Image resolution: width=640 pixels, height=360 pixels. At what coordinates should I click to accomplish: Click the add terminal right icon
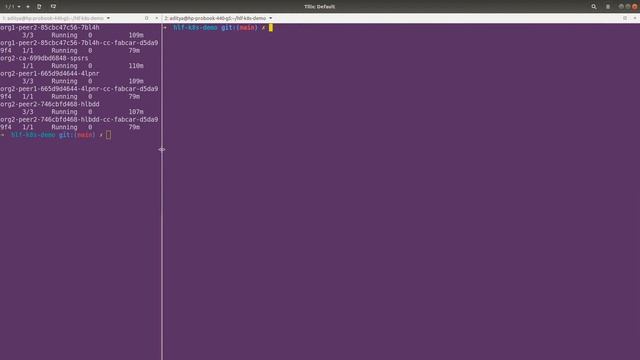39,7
